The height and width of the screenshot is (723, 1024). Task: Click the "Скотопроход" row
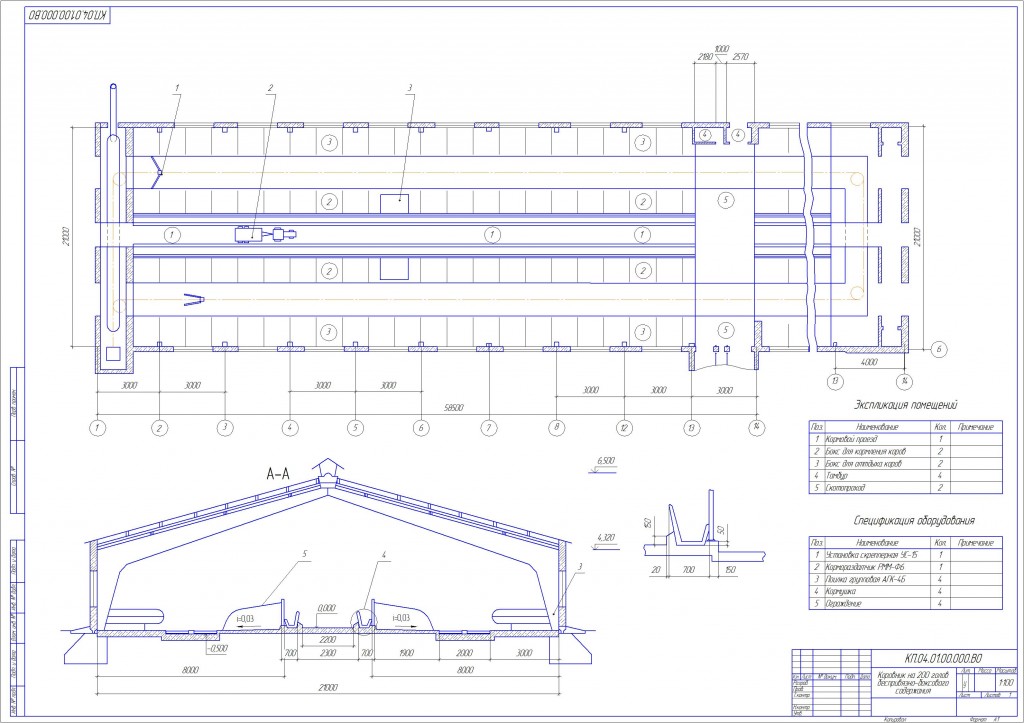pyautogui.click(x=905, y=488)
